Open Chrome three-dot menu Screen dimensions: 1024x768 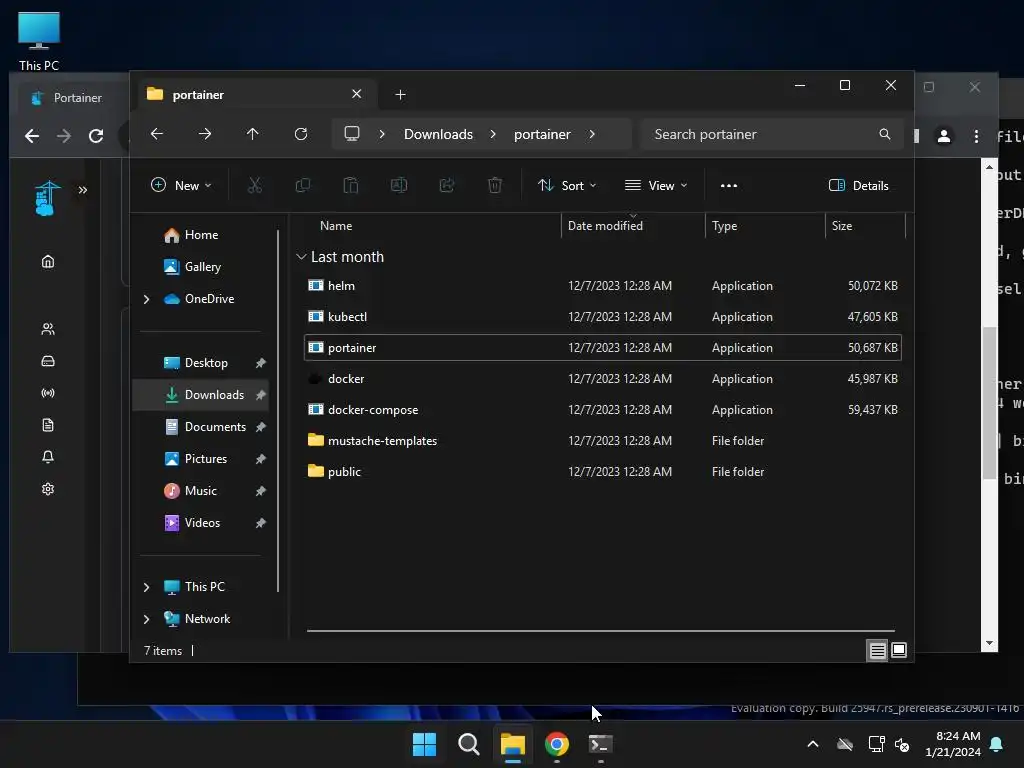tap(976, 136)
